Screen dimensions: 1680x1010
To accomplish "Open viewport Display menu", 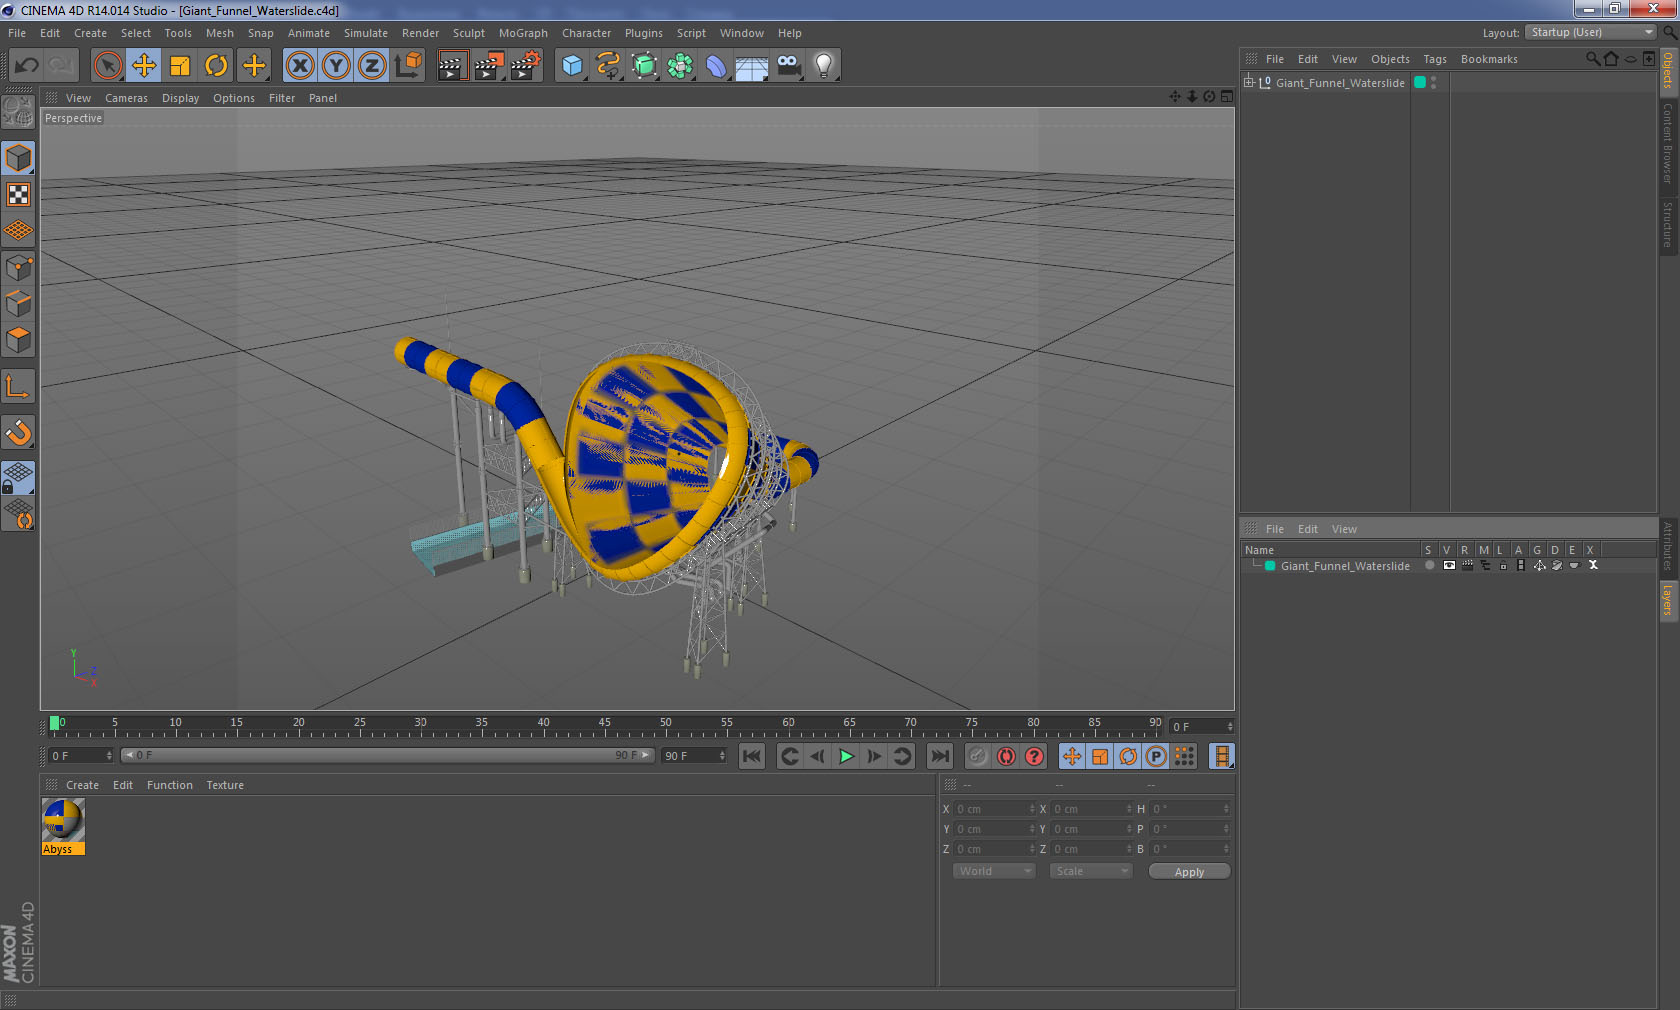I will coord(180,98).
